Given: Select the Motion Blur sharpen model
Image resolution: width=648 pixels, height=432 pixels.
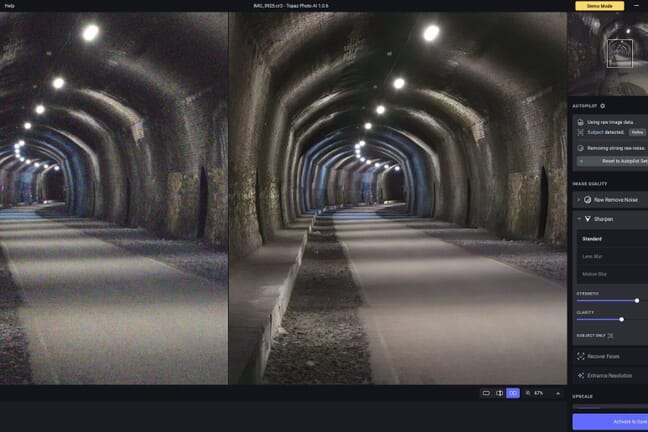Looking at the screenshot, I should click(x=612, y=274).
